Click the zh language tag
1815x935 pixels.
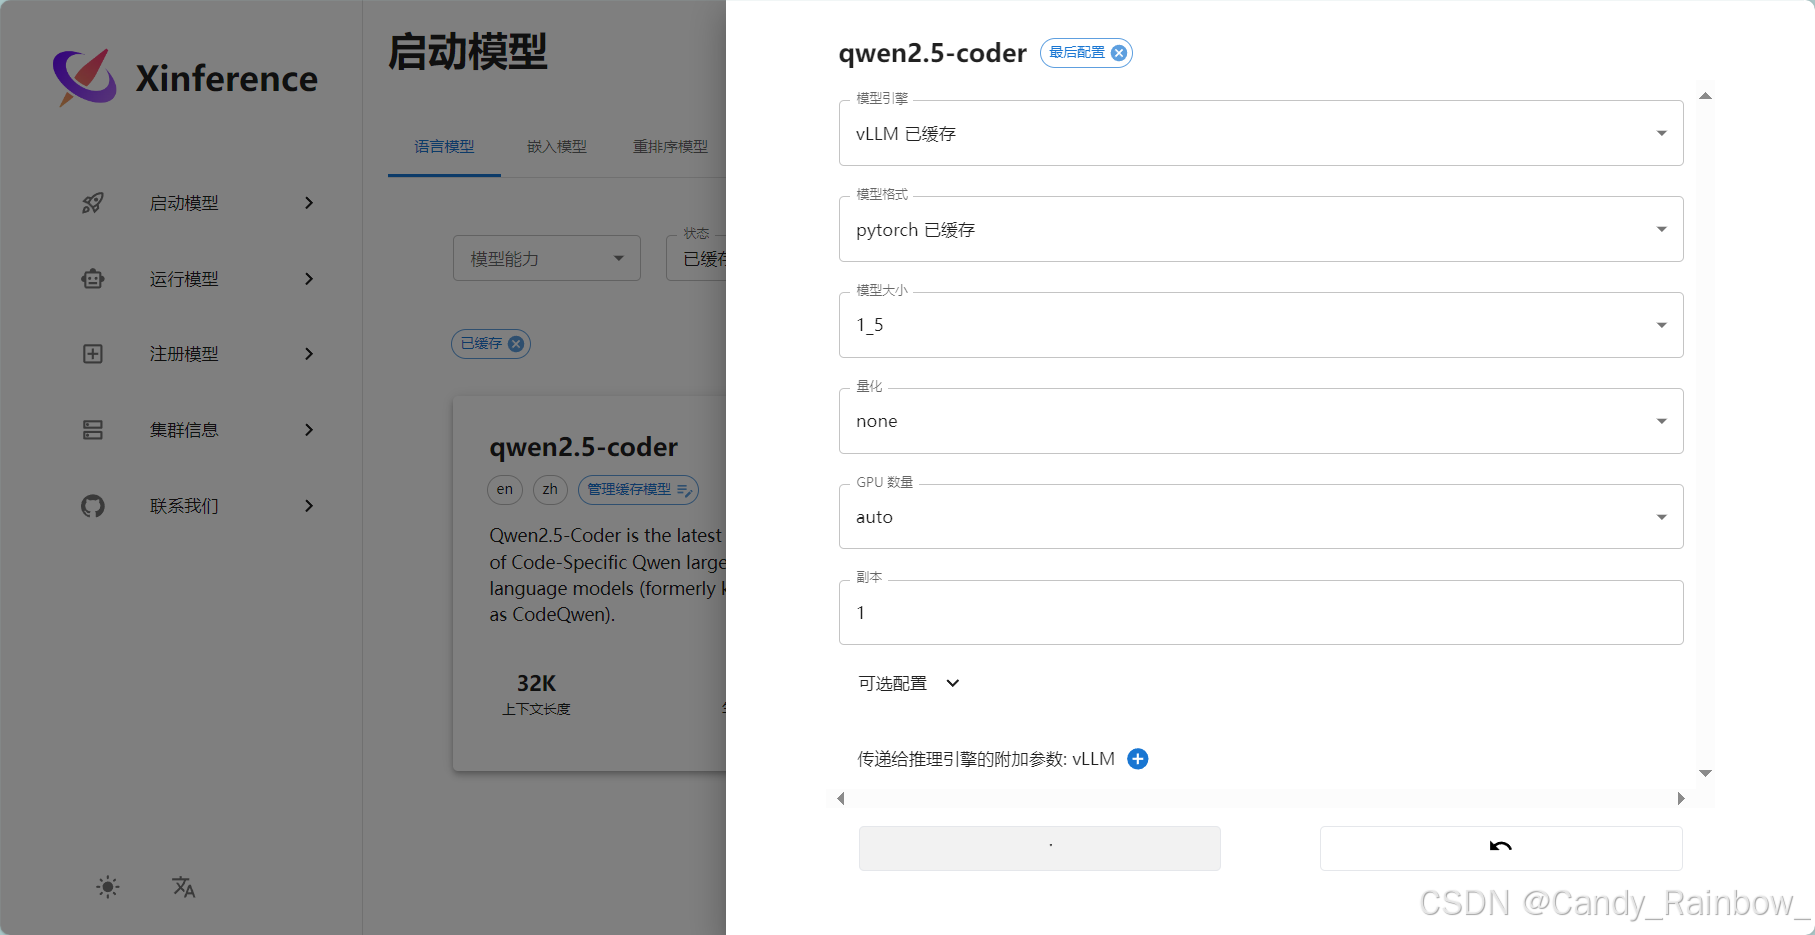click(550, 489)
